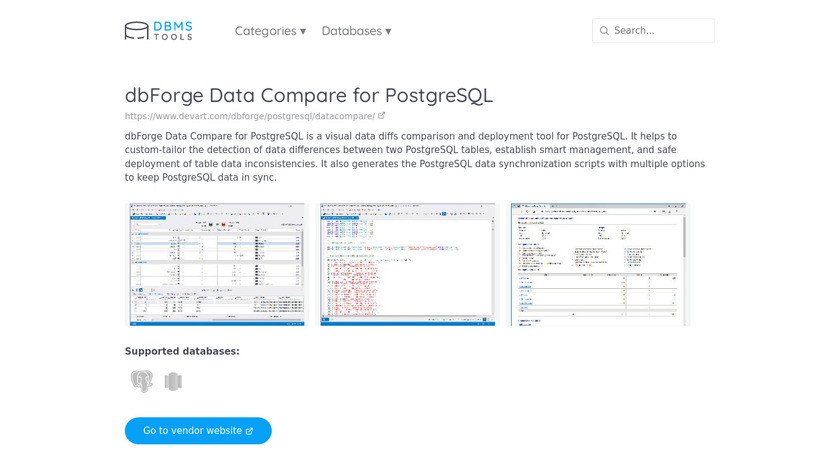This screenshot has height=472, width=840.
Task: Click the "DBMS TOOLS" logo text
Action: [x=173, y=31]
